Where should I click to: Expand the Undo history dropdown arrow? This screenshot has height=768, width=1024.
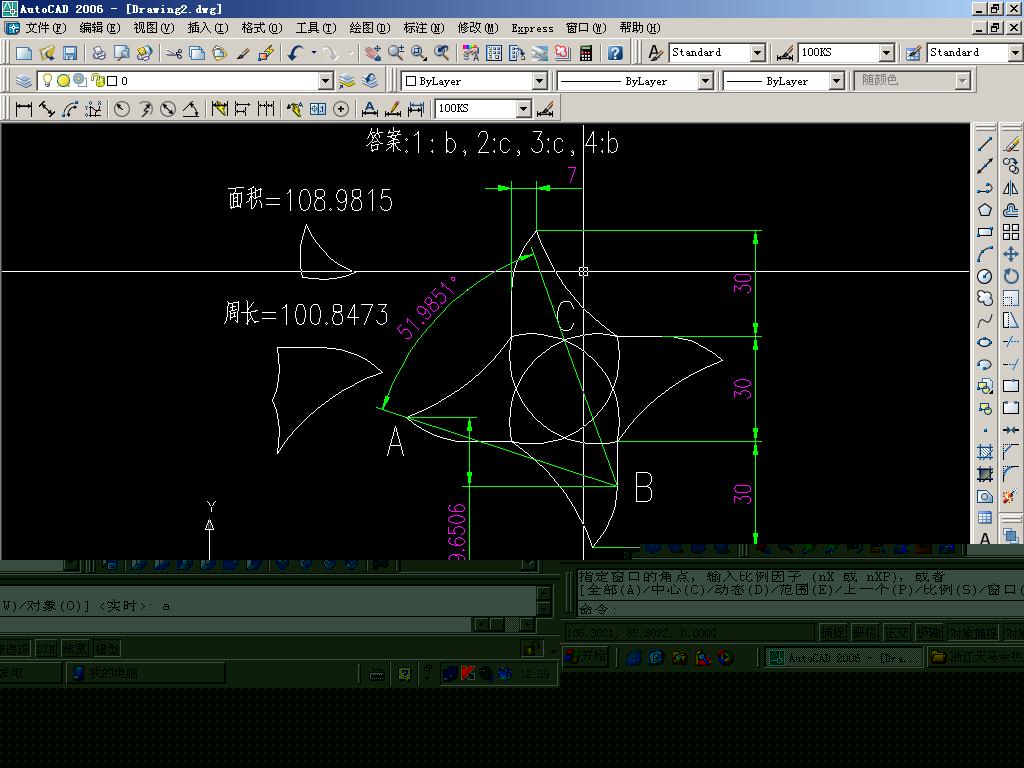click(x=313, y=54)
